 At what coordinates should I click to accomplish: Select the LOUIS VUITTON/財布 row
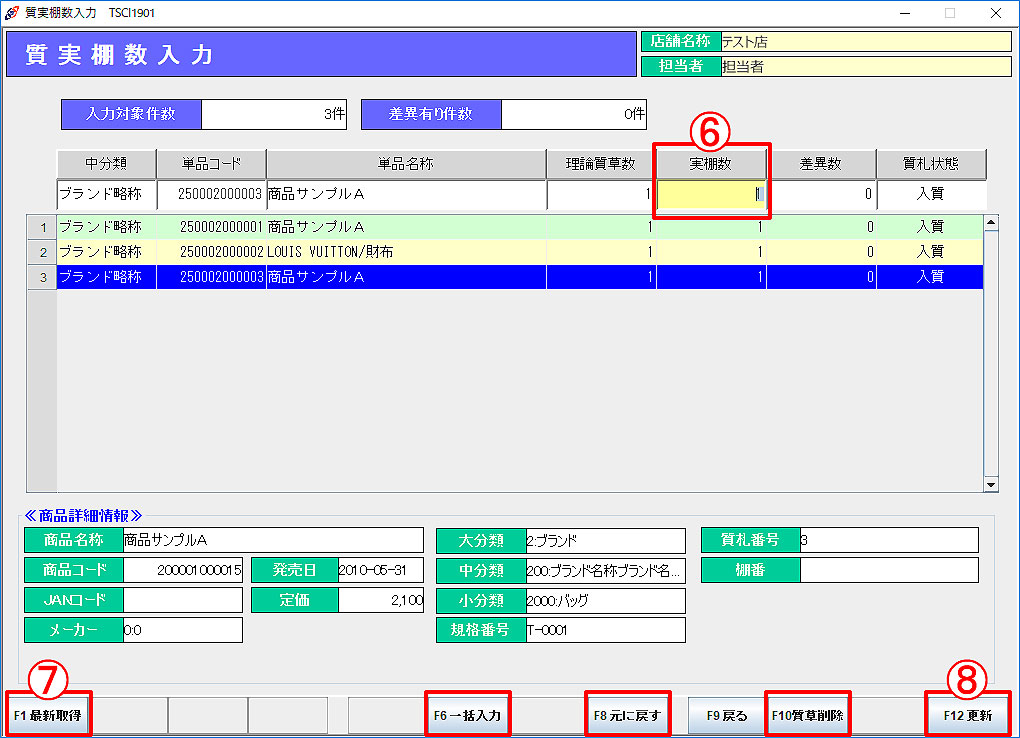click(405, 252)
